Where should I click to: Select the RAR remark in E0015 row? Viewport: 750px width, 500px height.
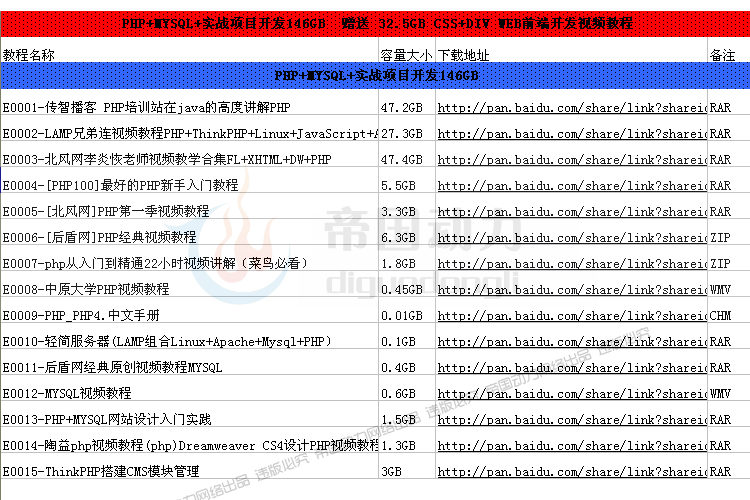(x=729, y=467)
